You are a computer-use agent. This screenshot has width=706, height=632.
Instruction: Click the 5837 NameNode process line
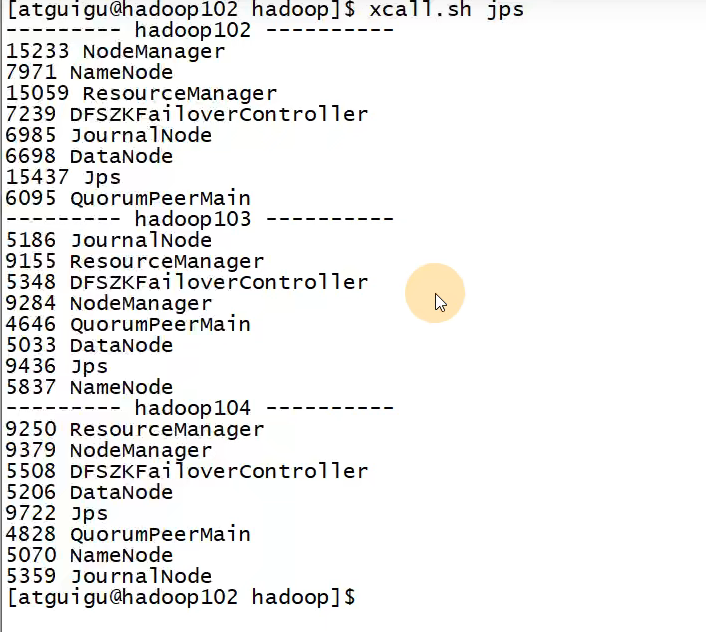click(89, 387)
